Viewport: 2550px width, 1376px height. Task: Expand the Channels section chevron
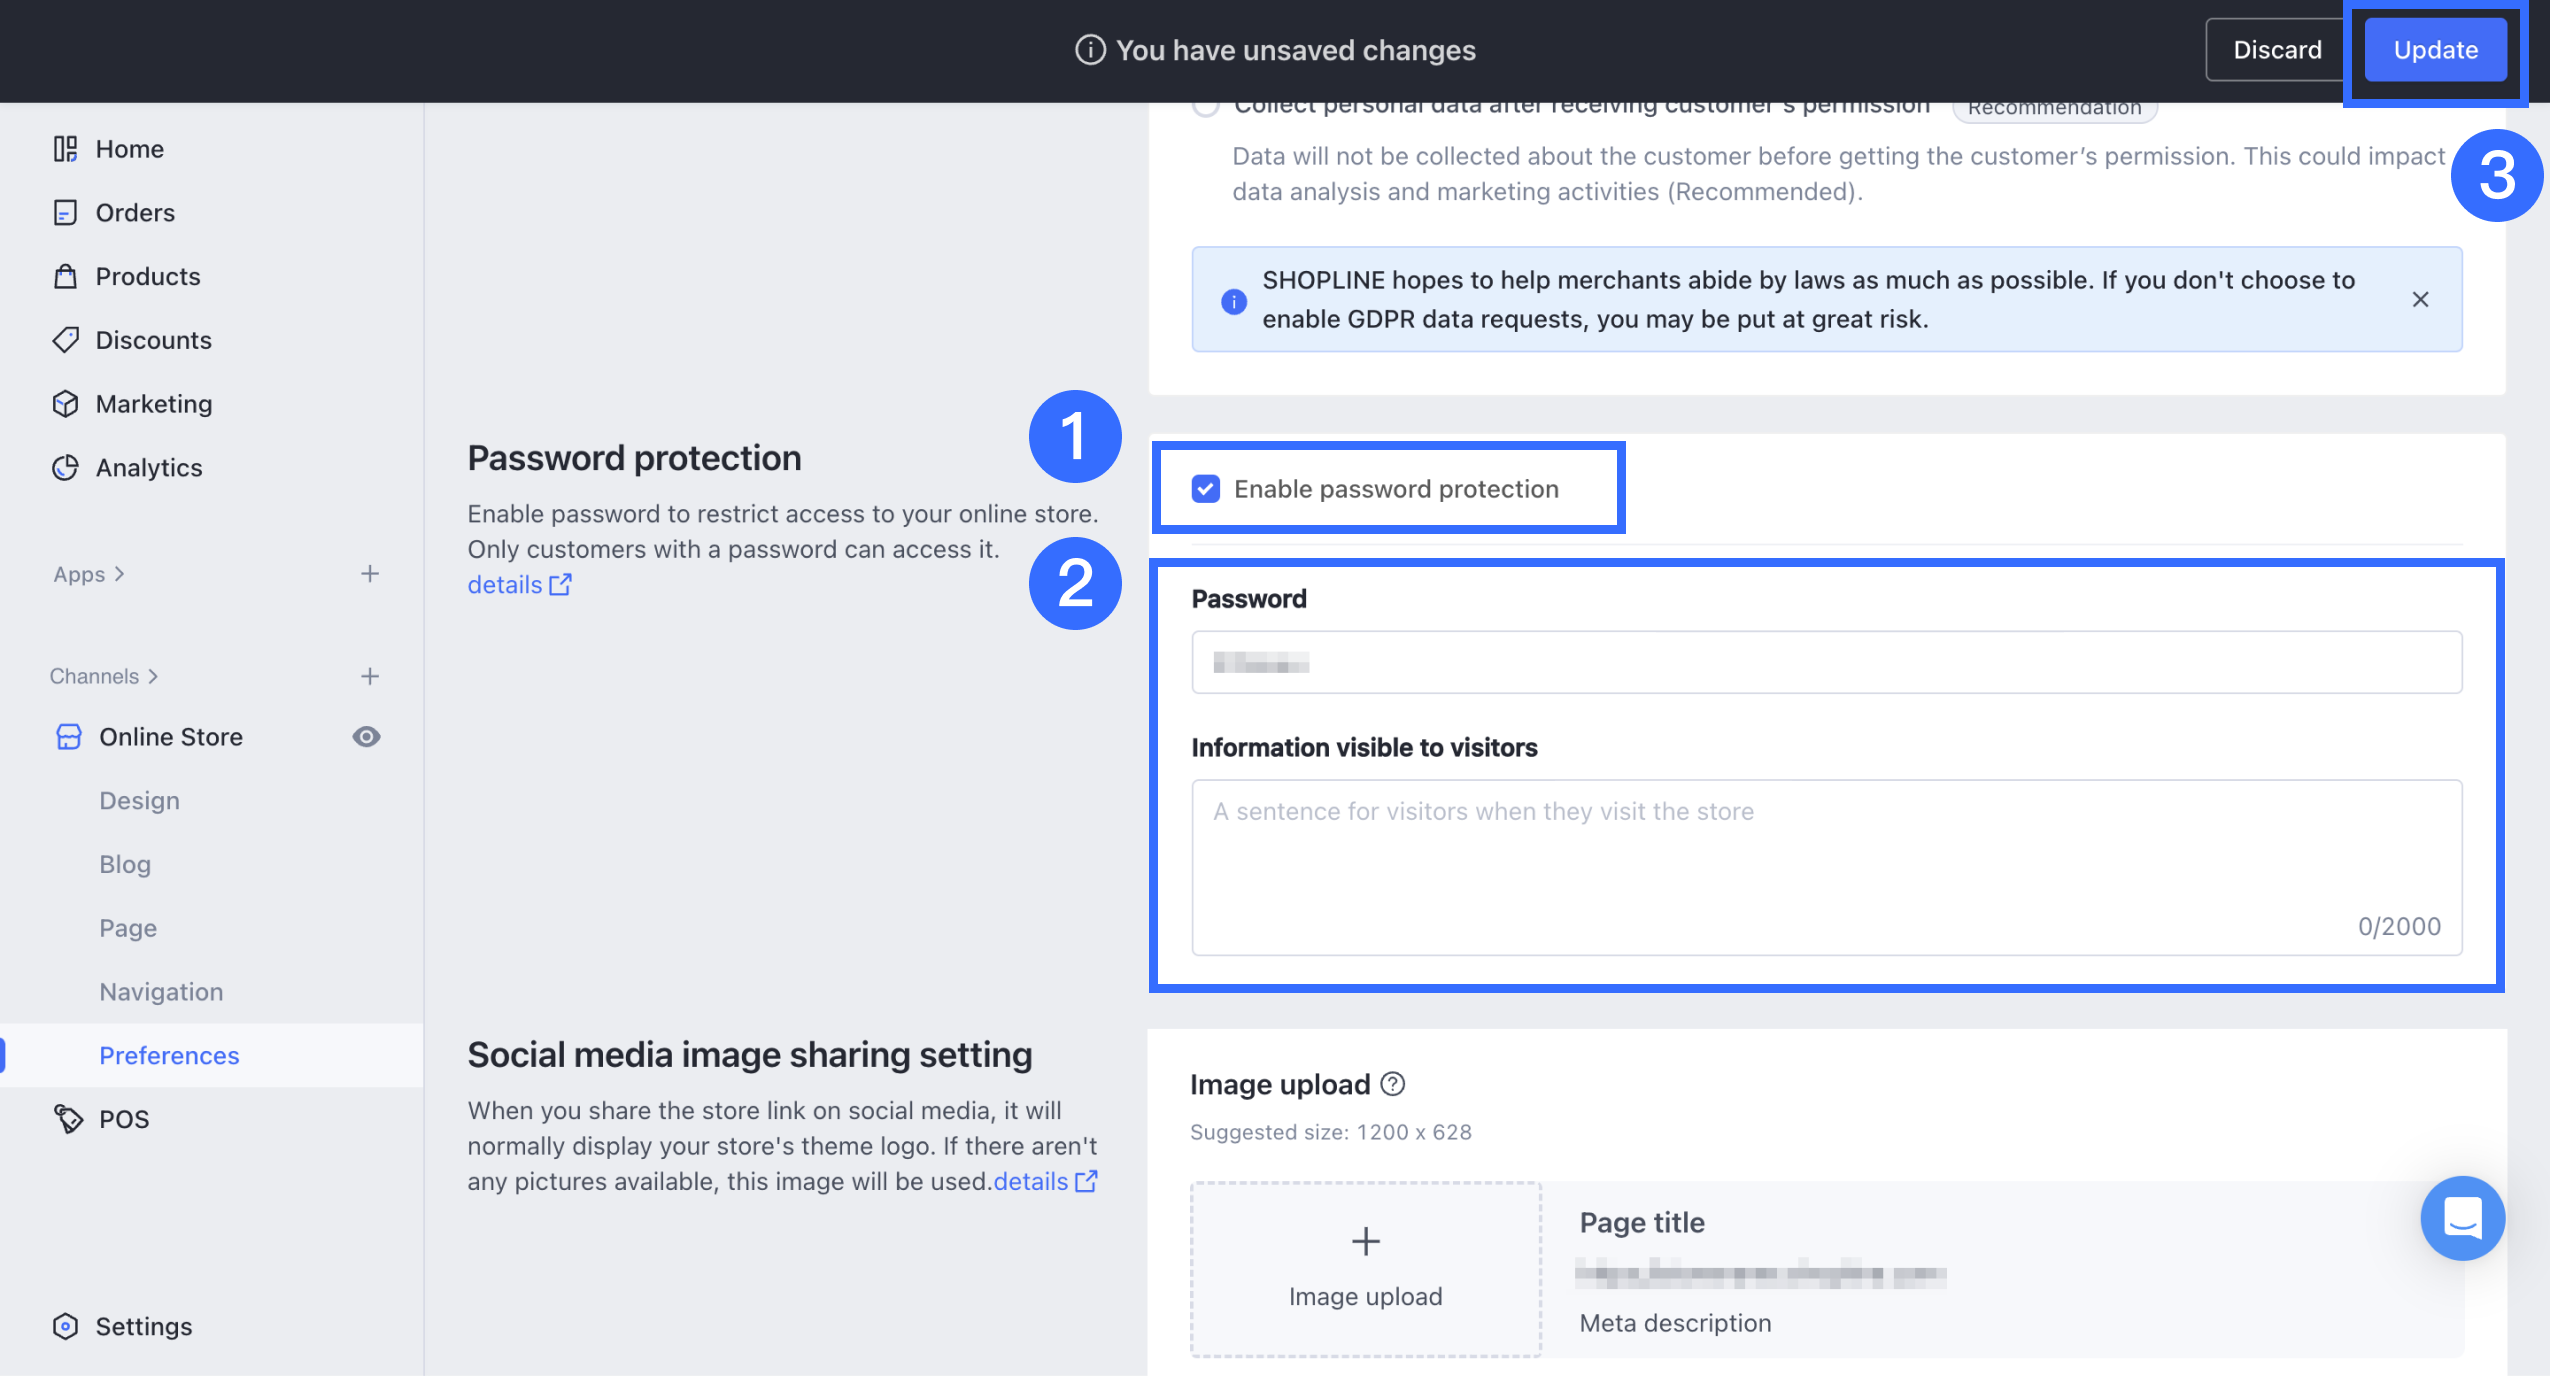click(153, 676)
